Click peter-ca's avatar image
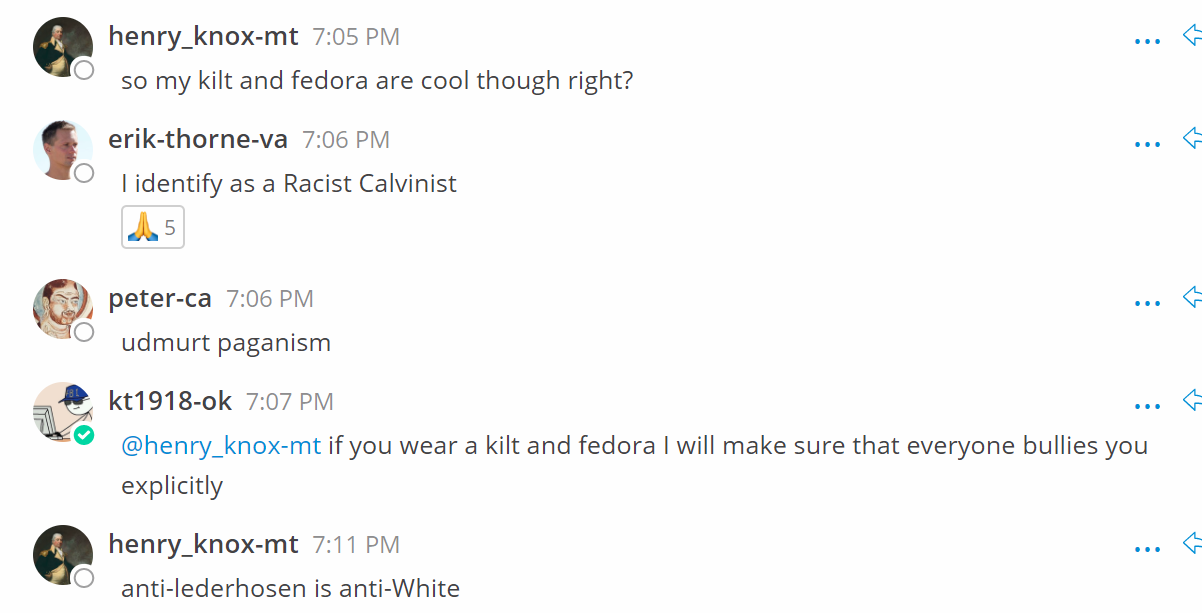Screen dimensions: 1202x613 63,308
